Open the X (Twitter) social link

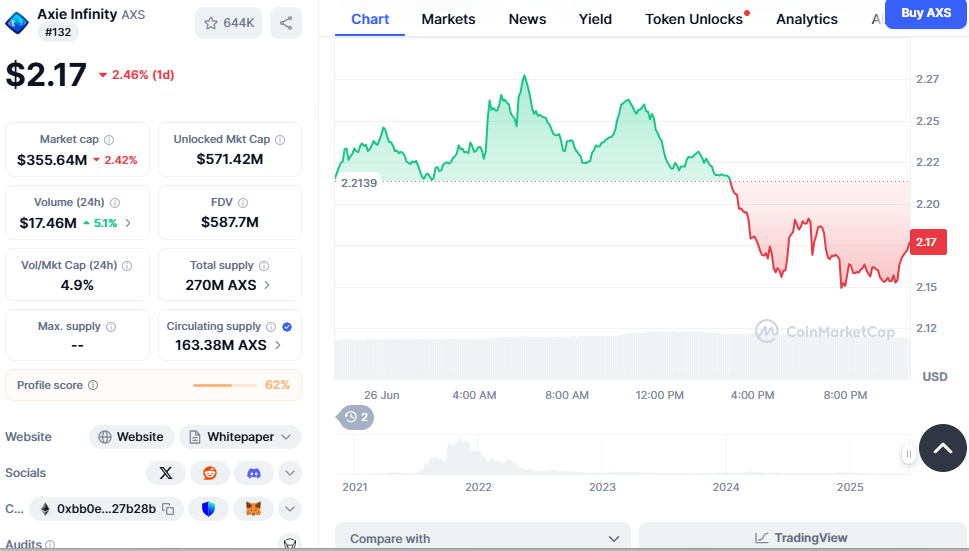point(166,473)
